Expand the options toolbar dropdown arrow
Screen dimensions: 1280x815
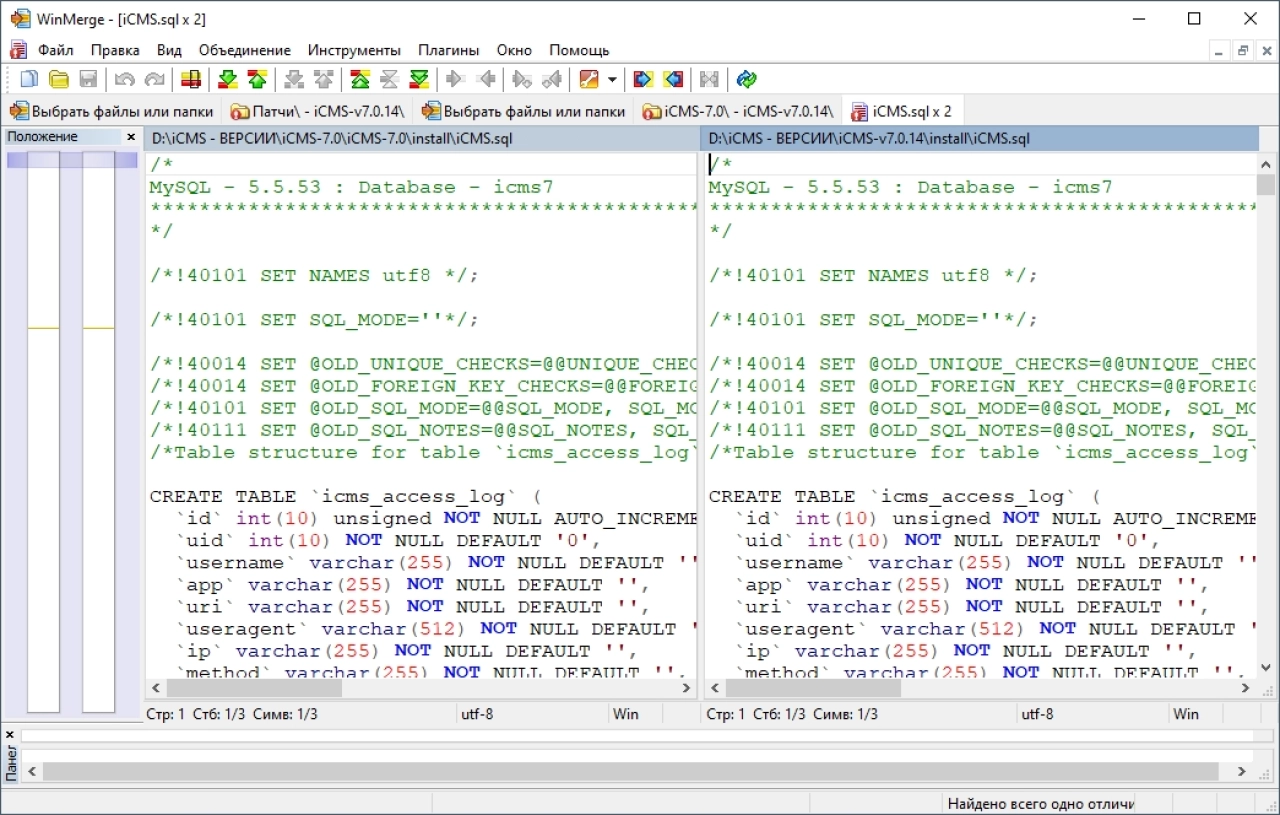coord(612,79)
